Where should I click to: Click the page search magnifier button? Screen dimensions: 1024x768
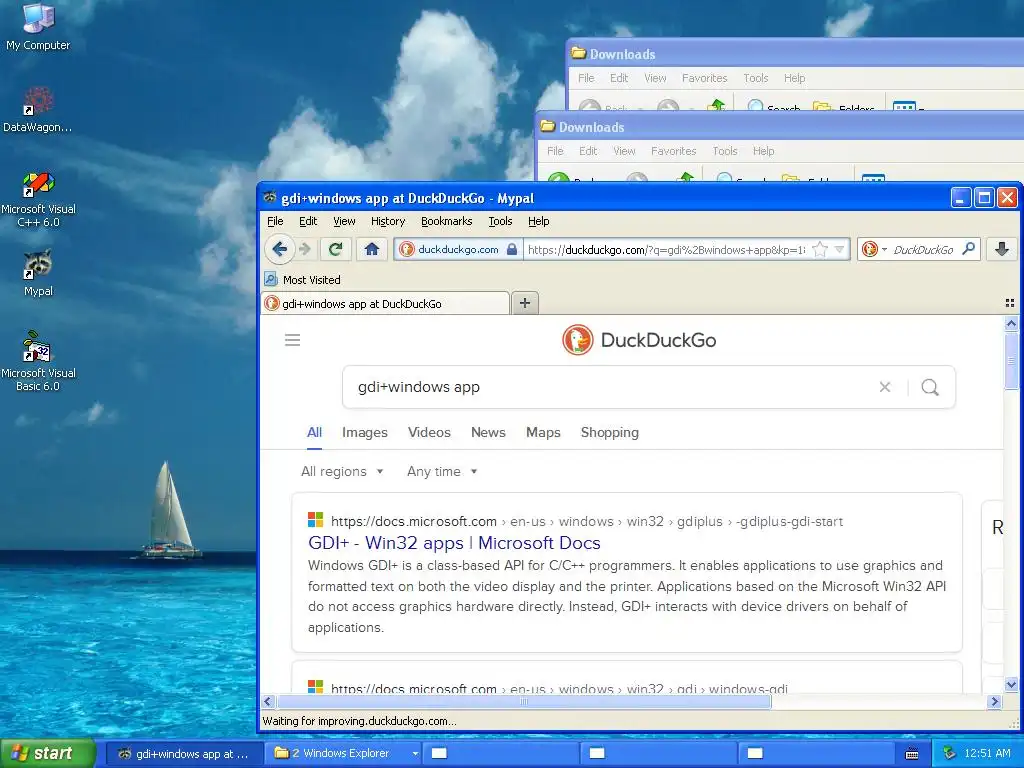point(930,387)
